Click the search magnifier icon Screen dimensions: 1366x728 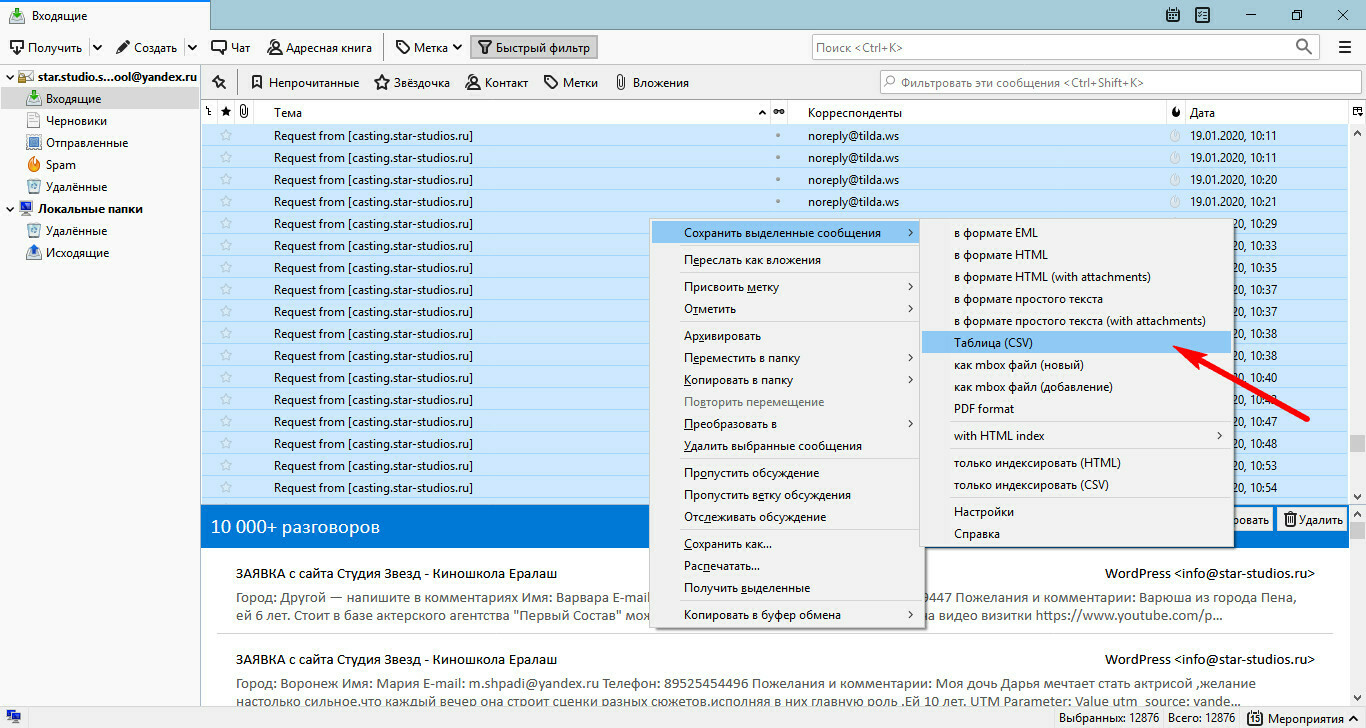1304,47
